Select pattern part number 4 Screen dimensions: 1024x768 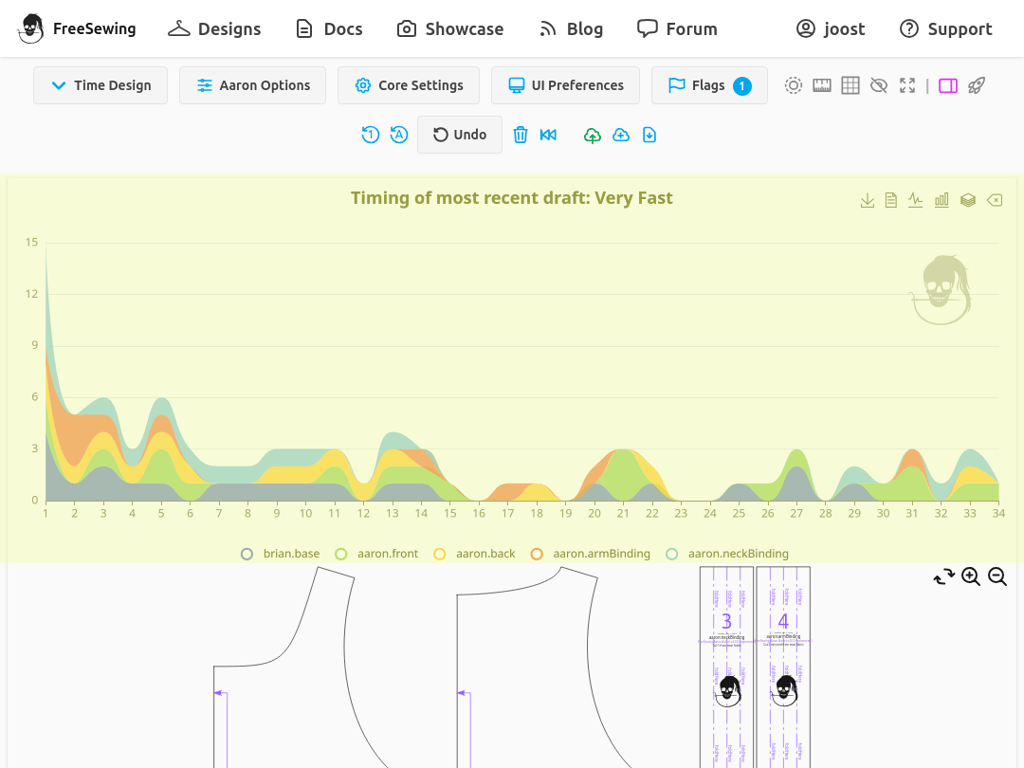click(x=783, y=667)
